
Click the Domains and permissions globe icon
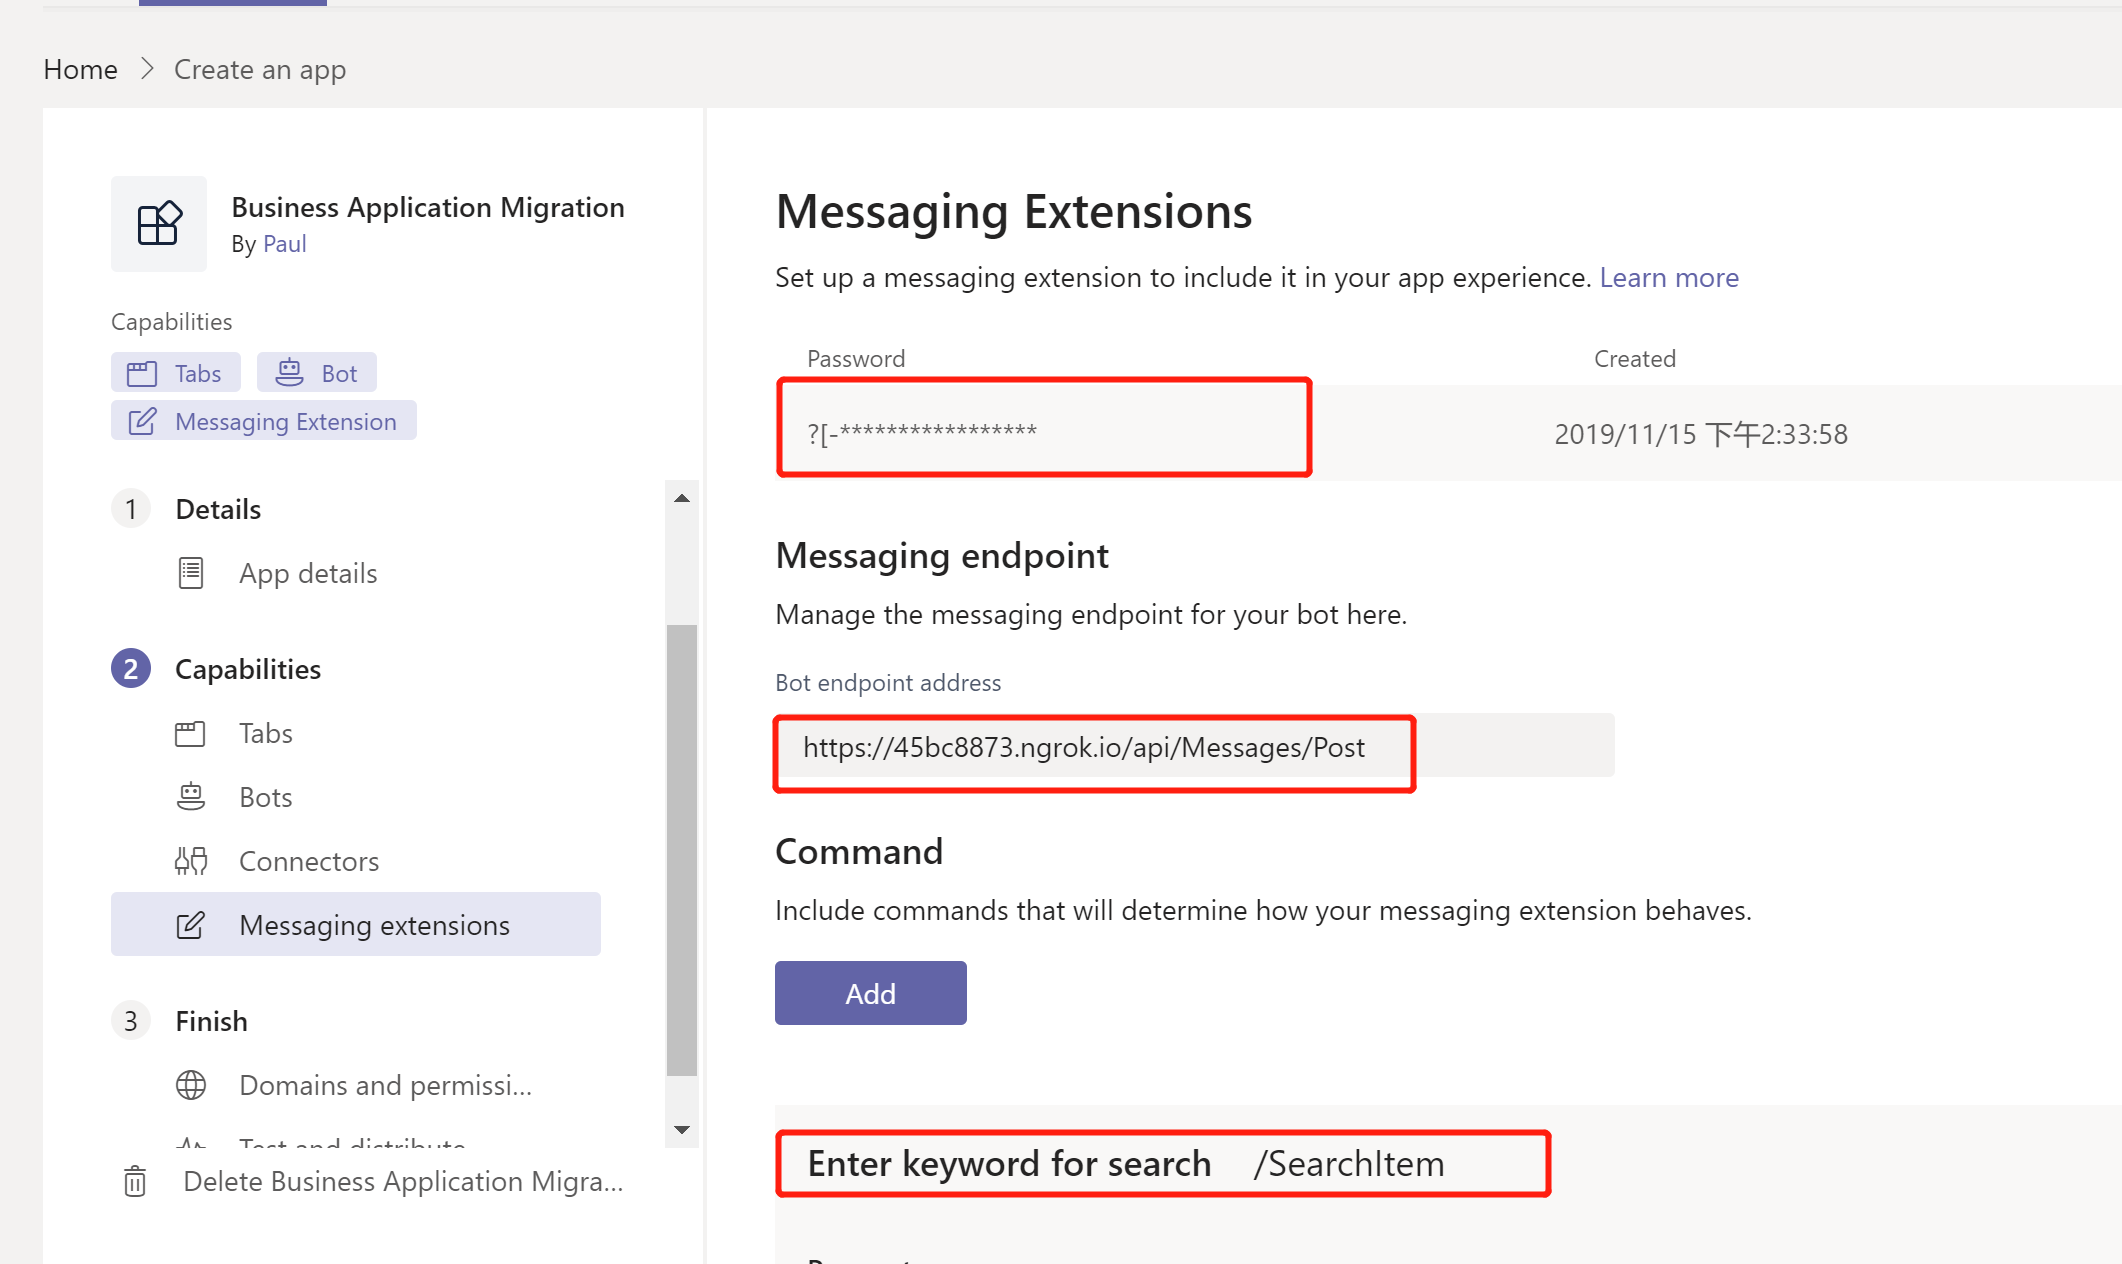tap(190, 1085)
